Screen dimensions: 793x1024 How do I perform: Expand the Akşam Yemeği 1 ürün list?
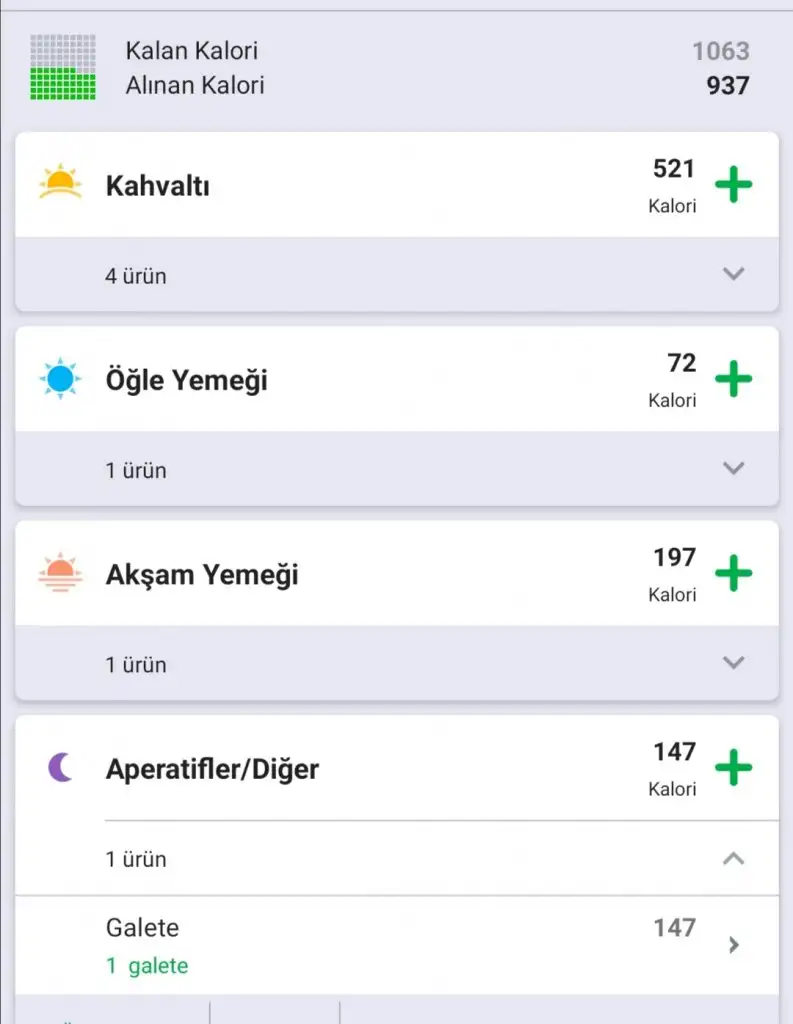734,662
